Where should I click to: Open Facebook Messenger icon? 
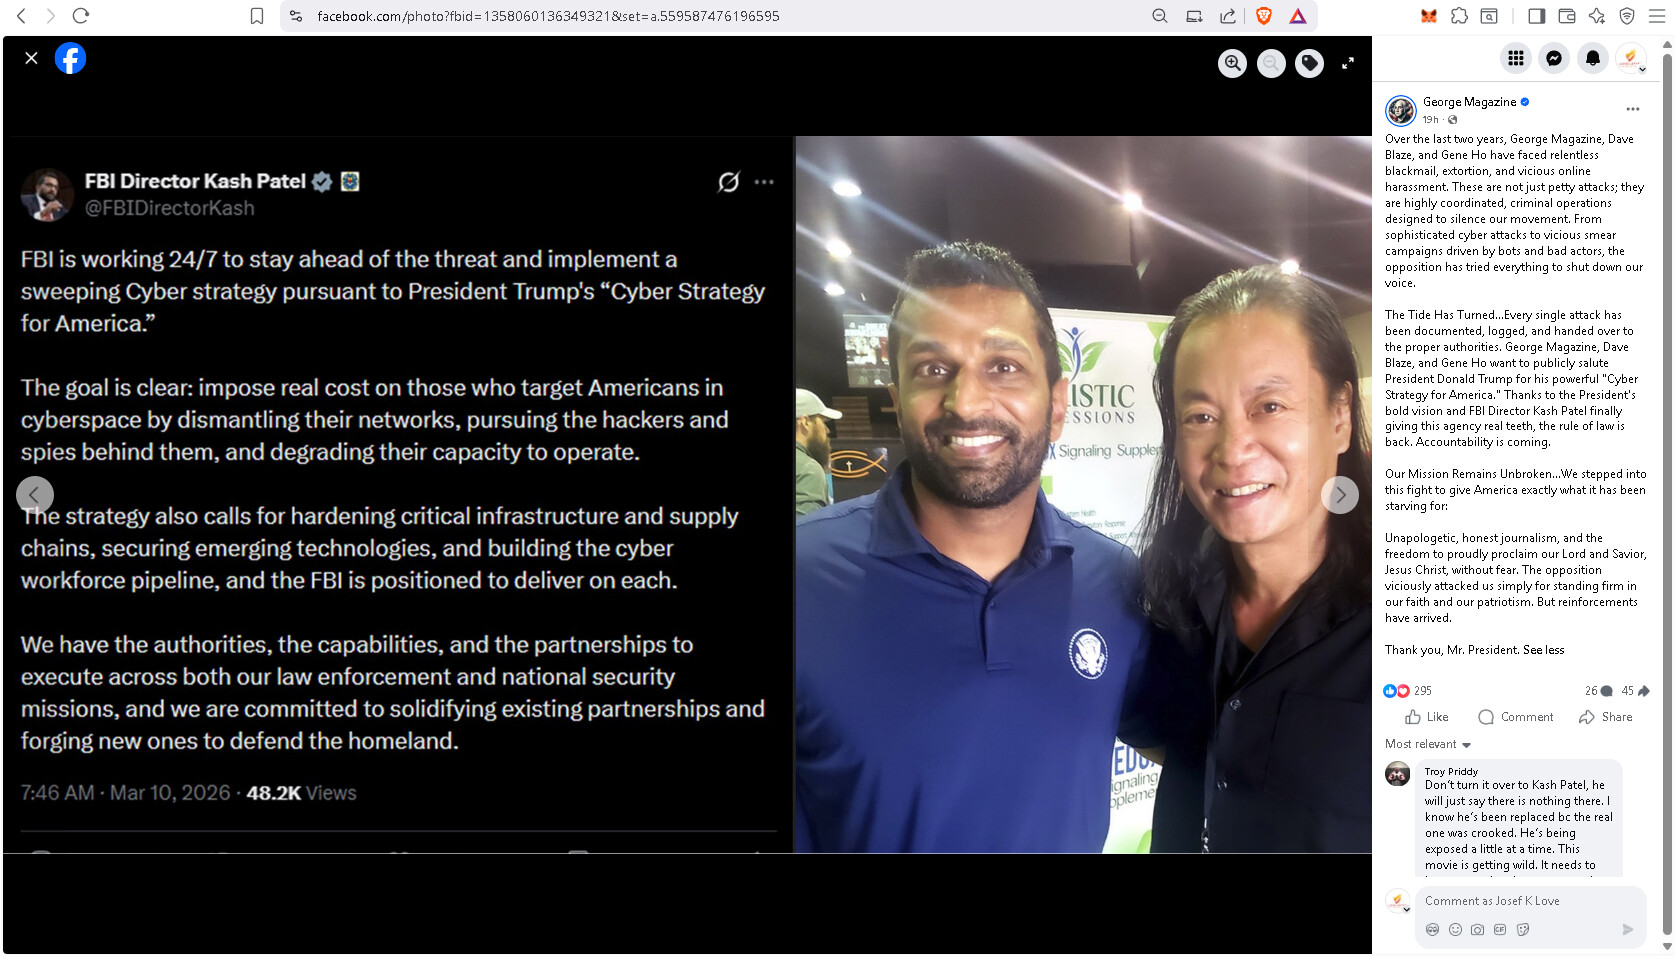click(1554, 58)
